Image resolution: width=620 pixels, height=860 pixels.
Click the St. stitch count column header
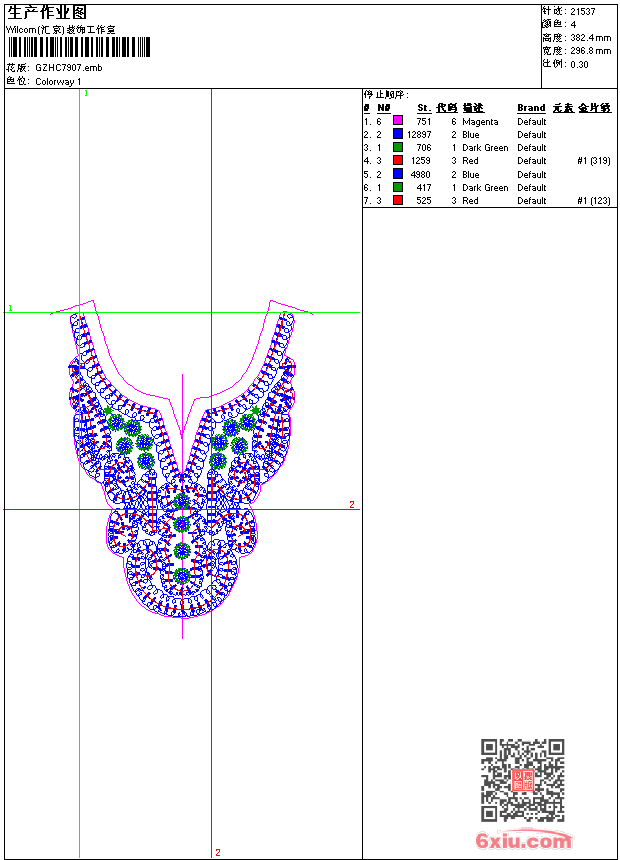click(424, 108)
